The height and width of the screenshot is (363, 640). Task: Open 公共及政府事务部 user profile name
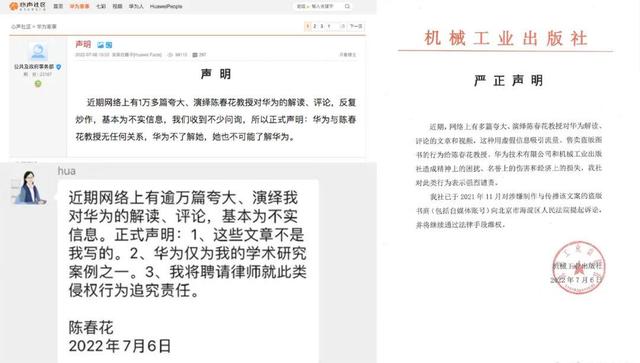(34, 67)
